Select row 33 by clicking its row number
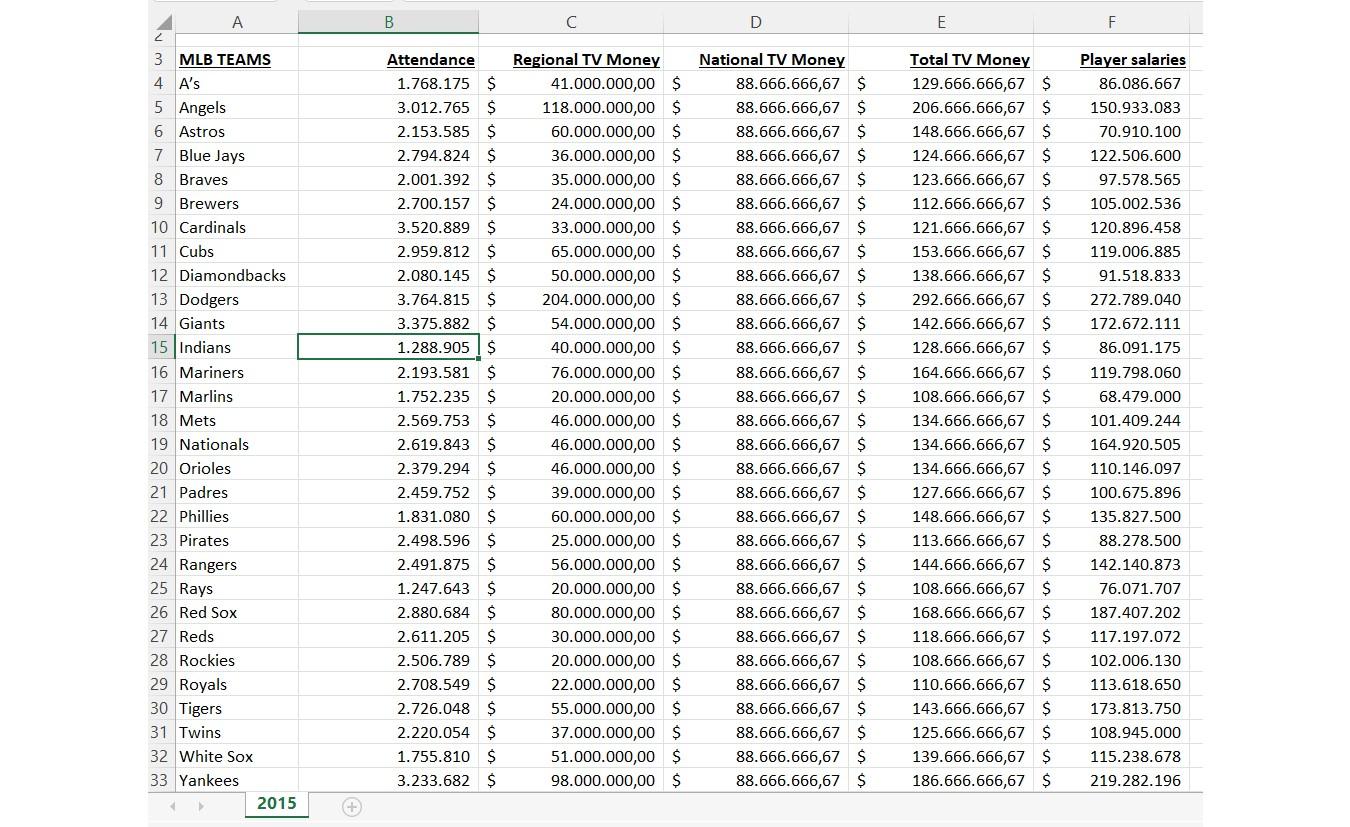This screenshot has height=827, width=1350. [x=158, y=780]
